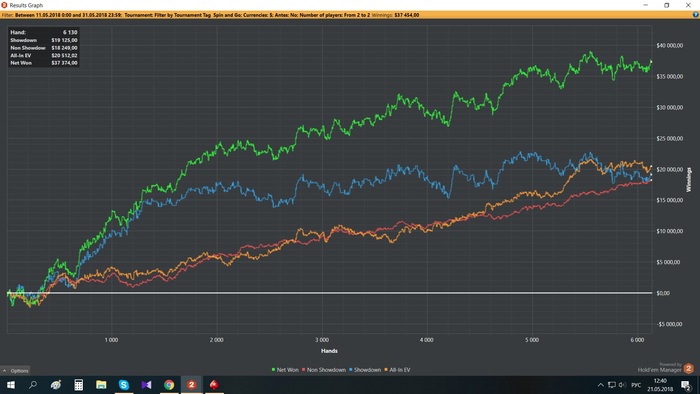
Task: Show hidden system tray icons
Action: 600,385
